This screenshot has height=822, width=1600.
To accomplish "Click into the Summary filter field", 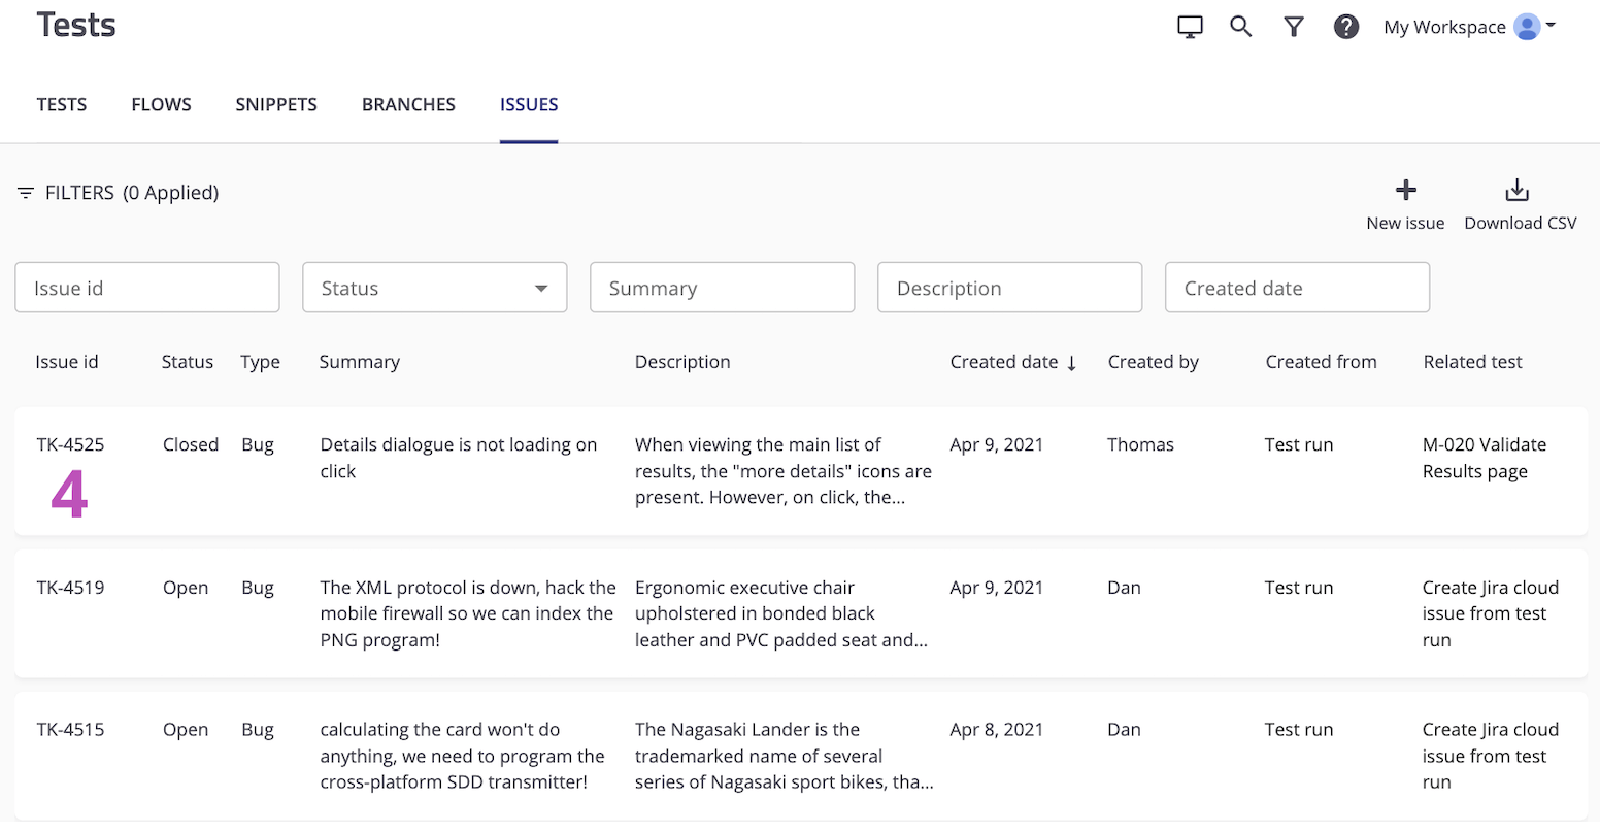I will coord(722,288).
